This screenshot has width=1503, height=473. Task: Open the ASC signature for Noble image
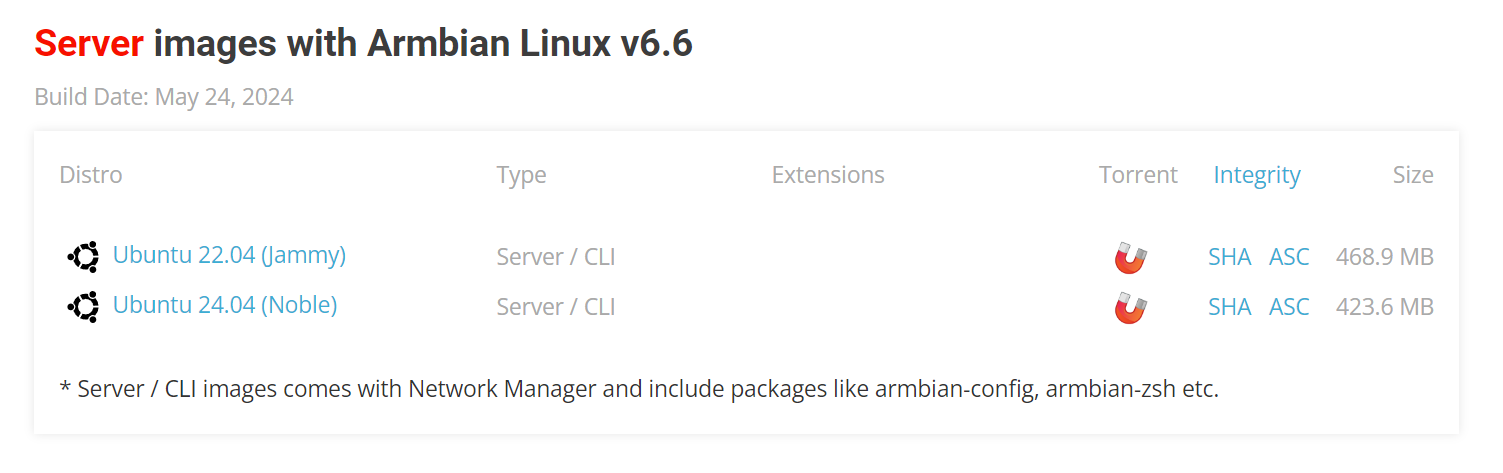pyautogui.click(x=1289, y=307)
